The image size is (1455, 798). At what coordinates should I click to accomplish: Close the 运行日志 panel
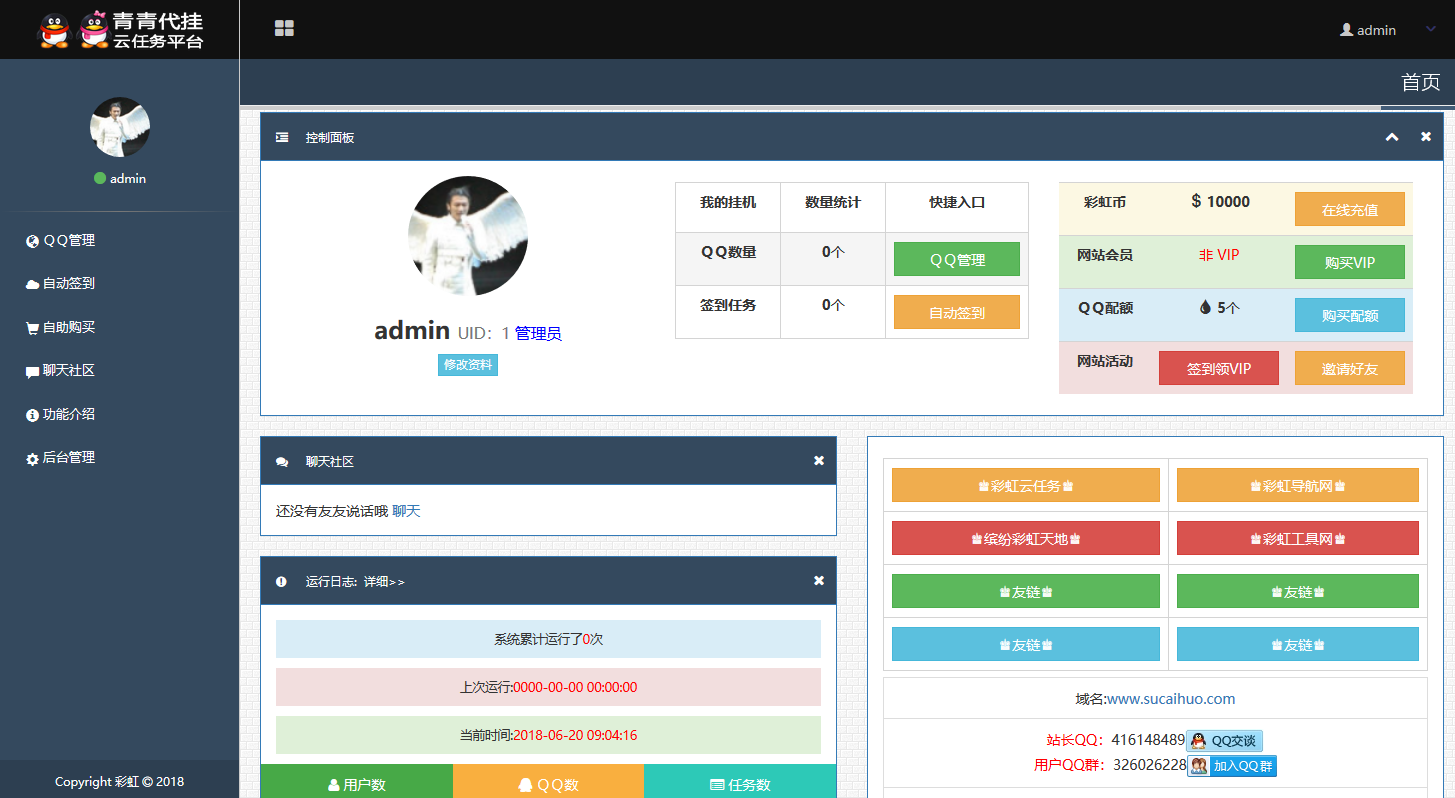click(819, 581)
